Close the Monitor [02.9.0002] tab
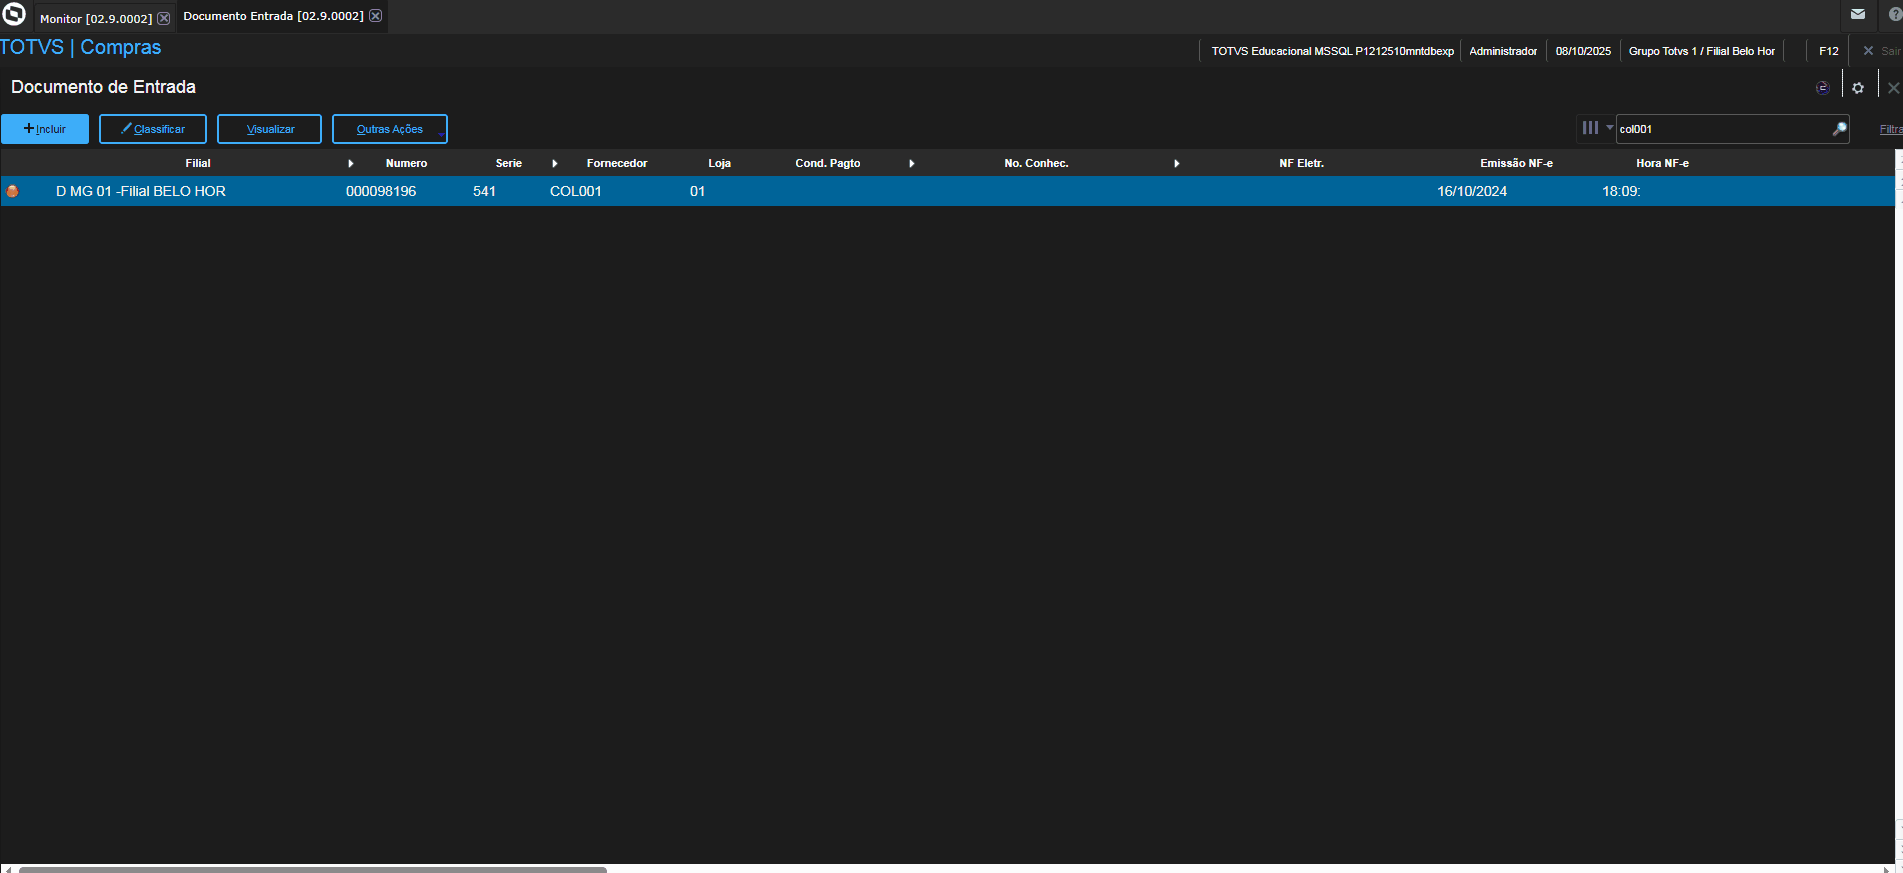Image resolution: width=1903 pixels, height=873 pixels. [x=164, y=19]
